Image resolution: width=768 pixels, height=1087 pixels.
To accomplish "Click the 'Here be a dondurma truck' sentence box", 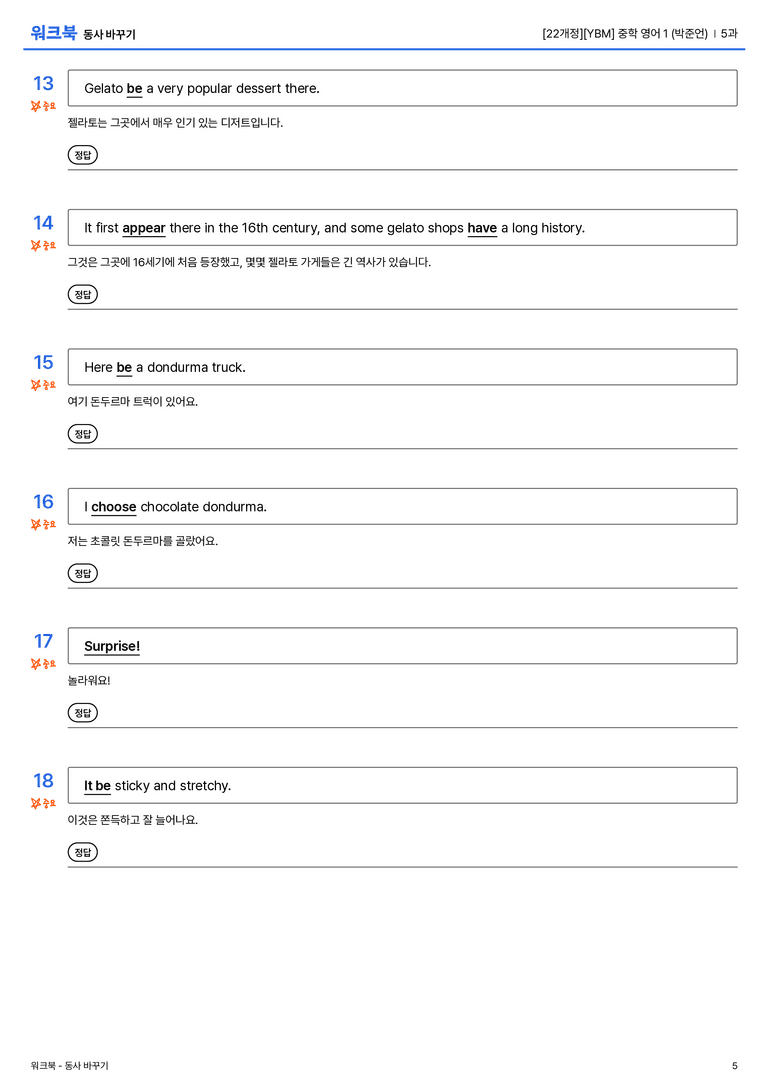I will pos(402,367).
